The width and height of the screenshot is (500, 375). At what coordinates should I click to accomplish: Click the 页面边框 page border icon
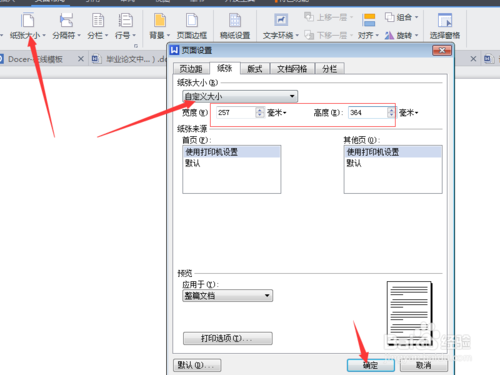pos(192,20)
